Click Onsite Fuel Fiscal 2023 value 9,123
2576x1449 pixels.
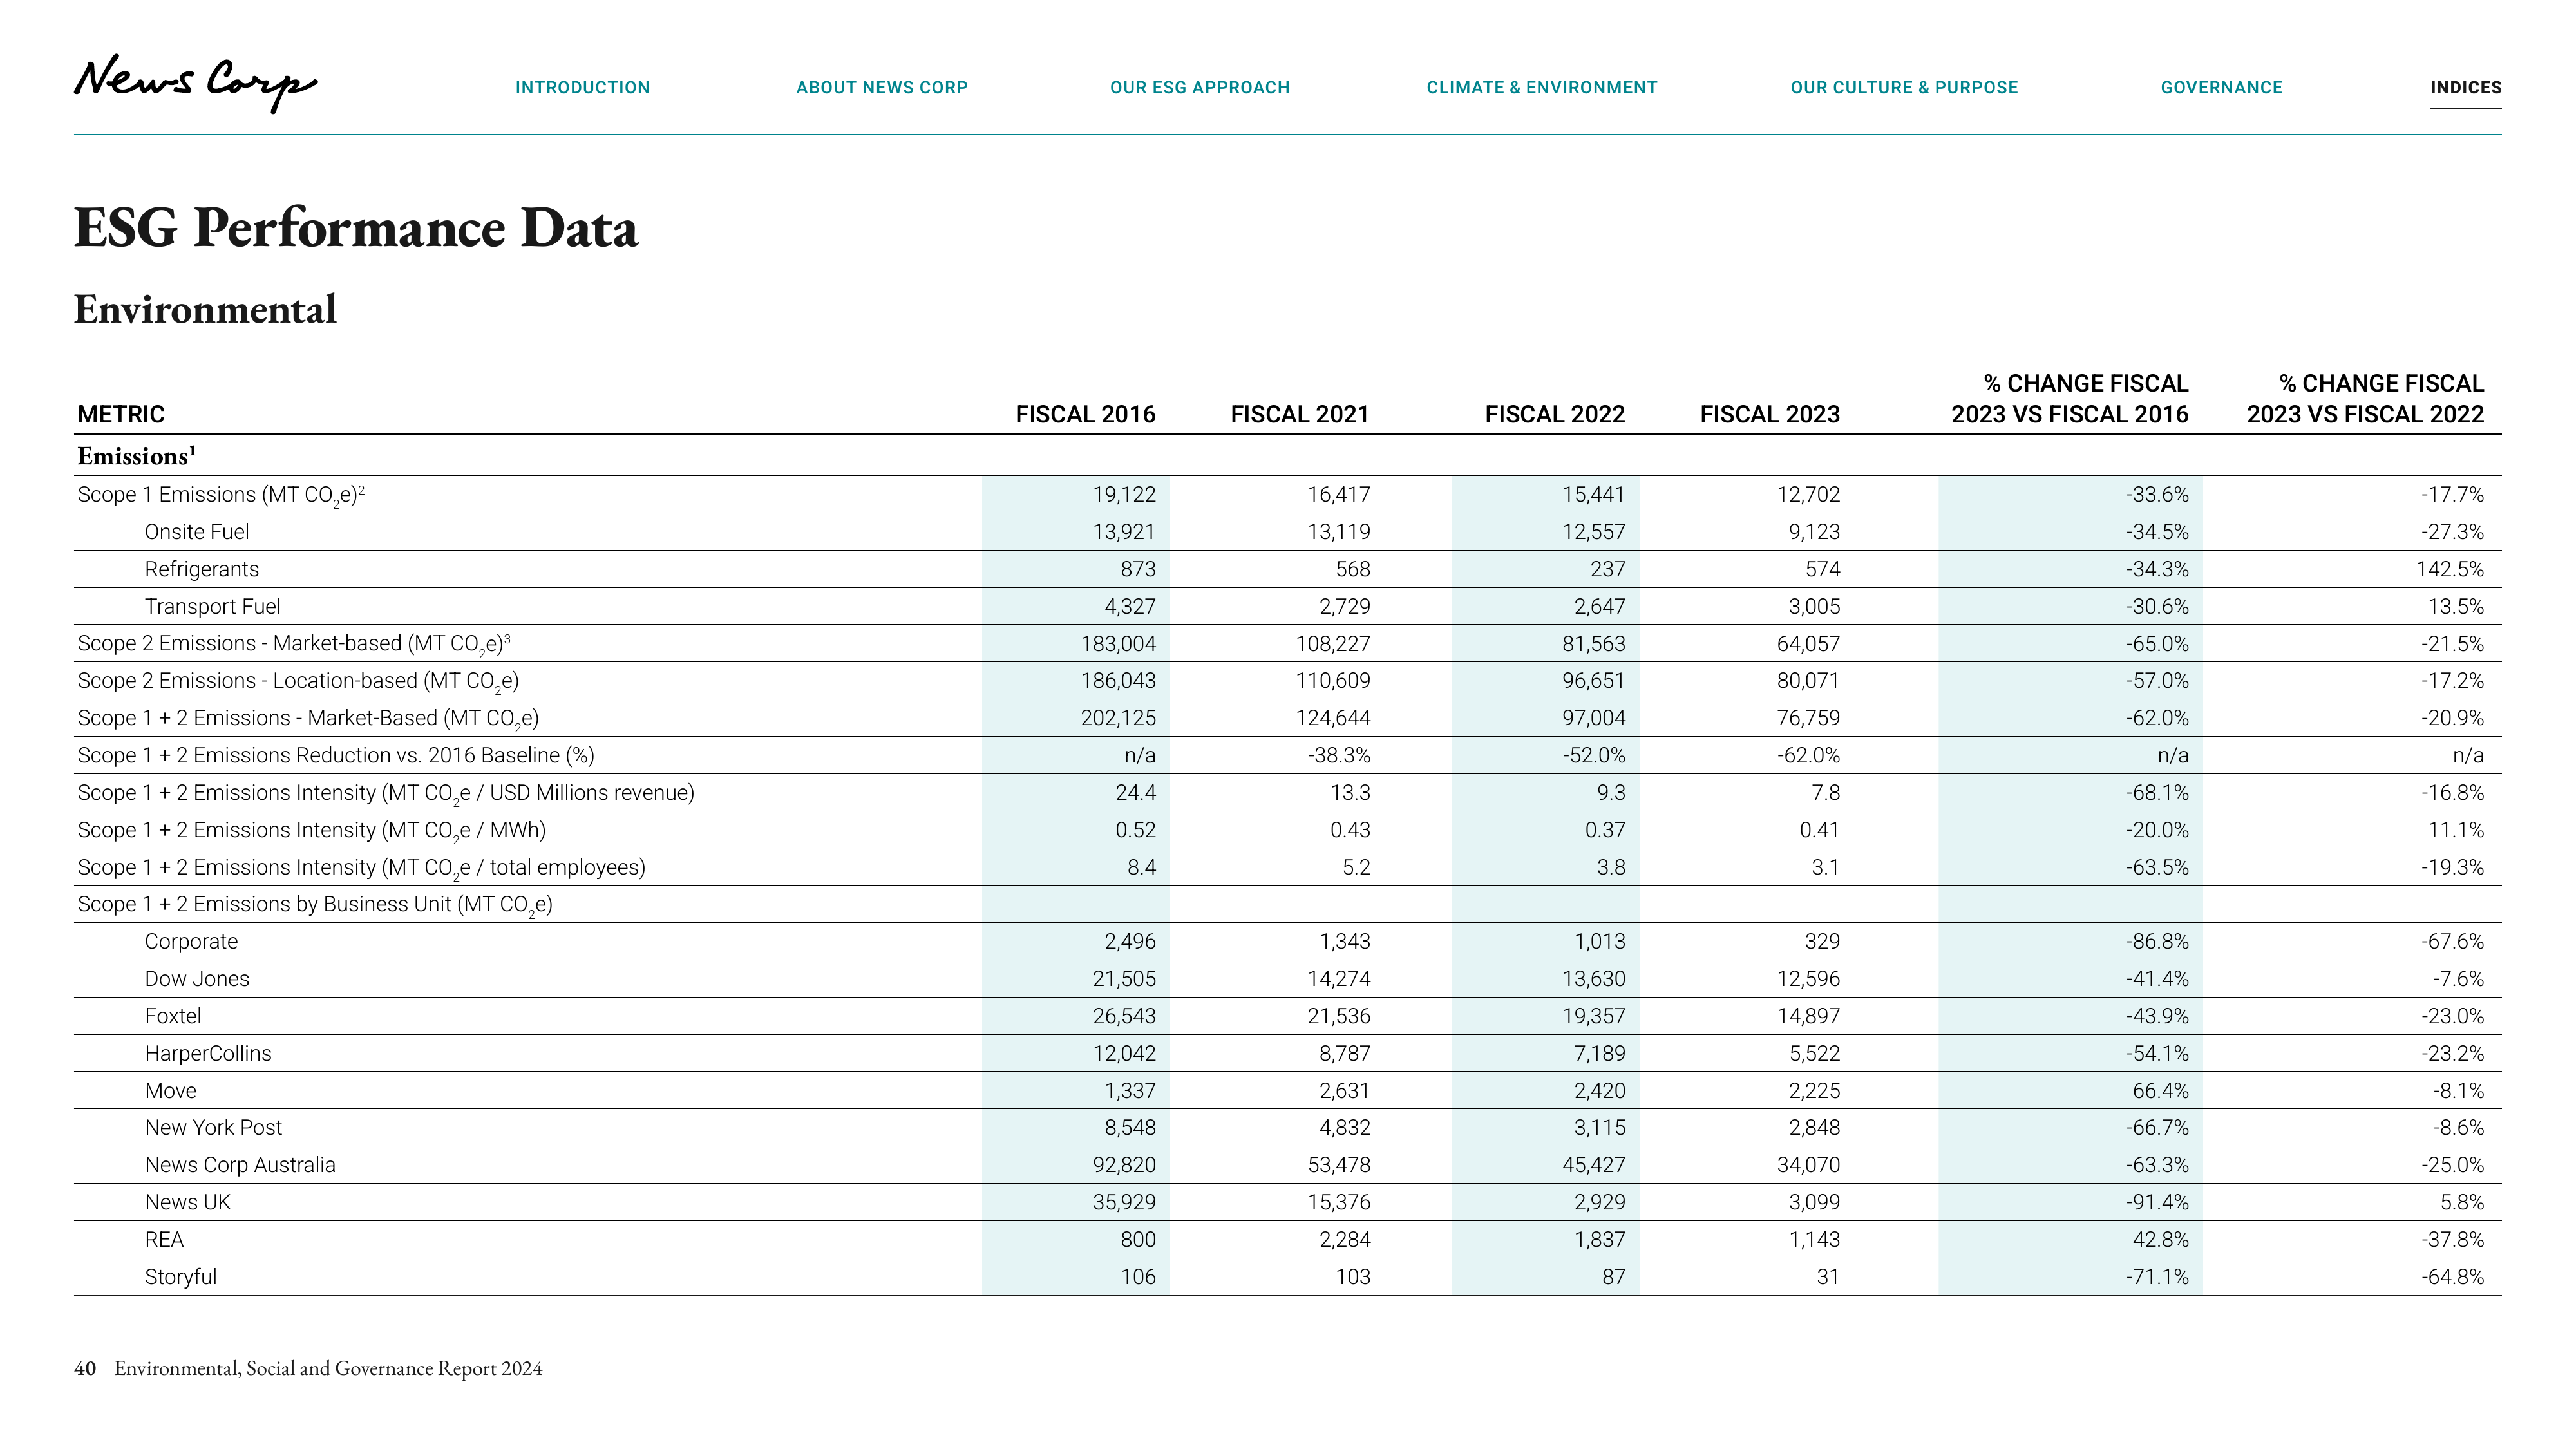(x=1814, y=532)
